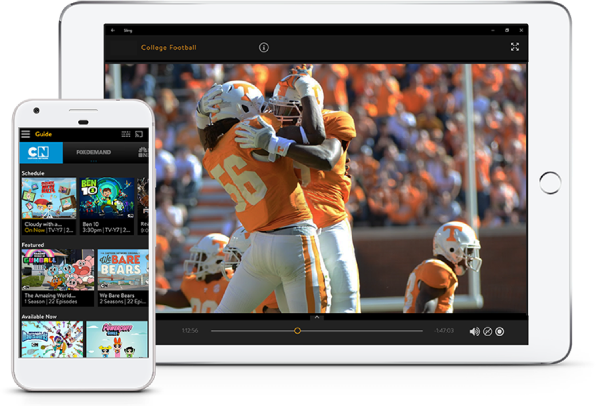Image resolution: width=596 pixels, height=406 pixels.
Task: Close the Sling window on the tablet
Action: 521,30
